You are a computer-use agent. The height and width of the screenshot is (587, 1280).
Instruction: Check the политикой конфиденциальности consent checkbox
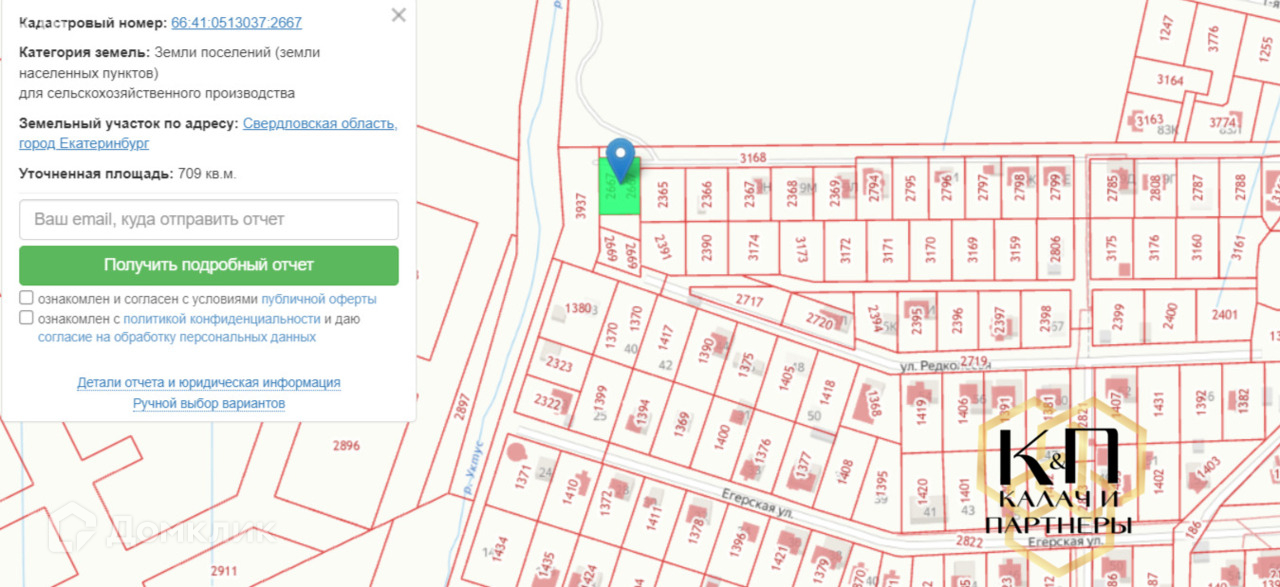(x=26, y=318)
